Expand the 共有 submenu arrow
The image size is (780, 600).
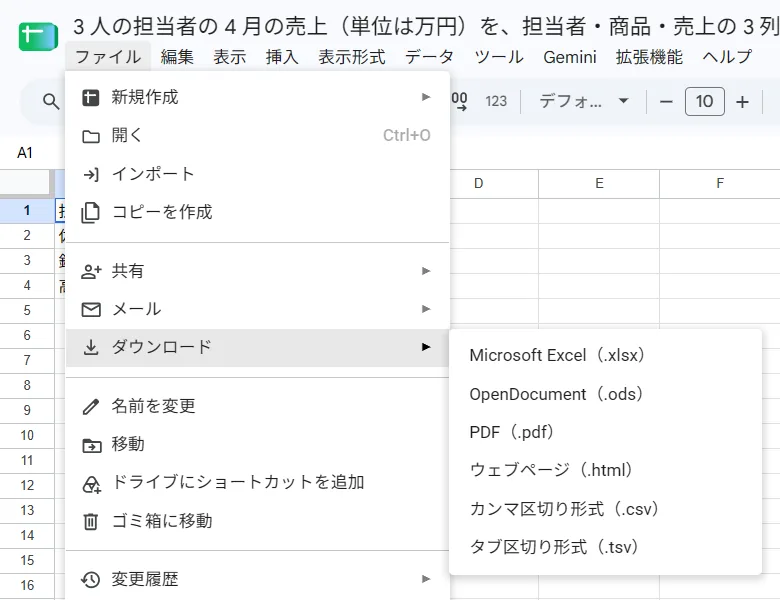[426, 271]
